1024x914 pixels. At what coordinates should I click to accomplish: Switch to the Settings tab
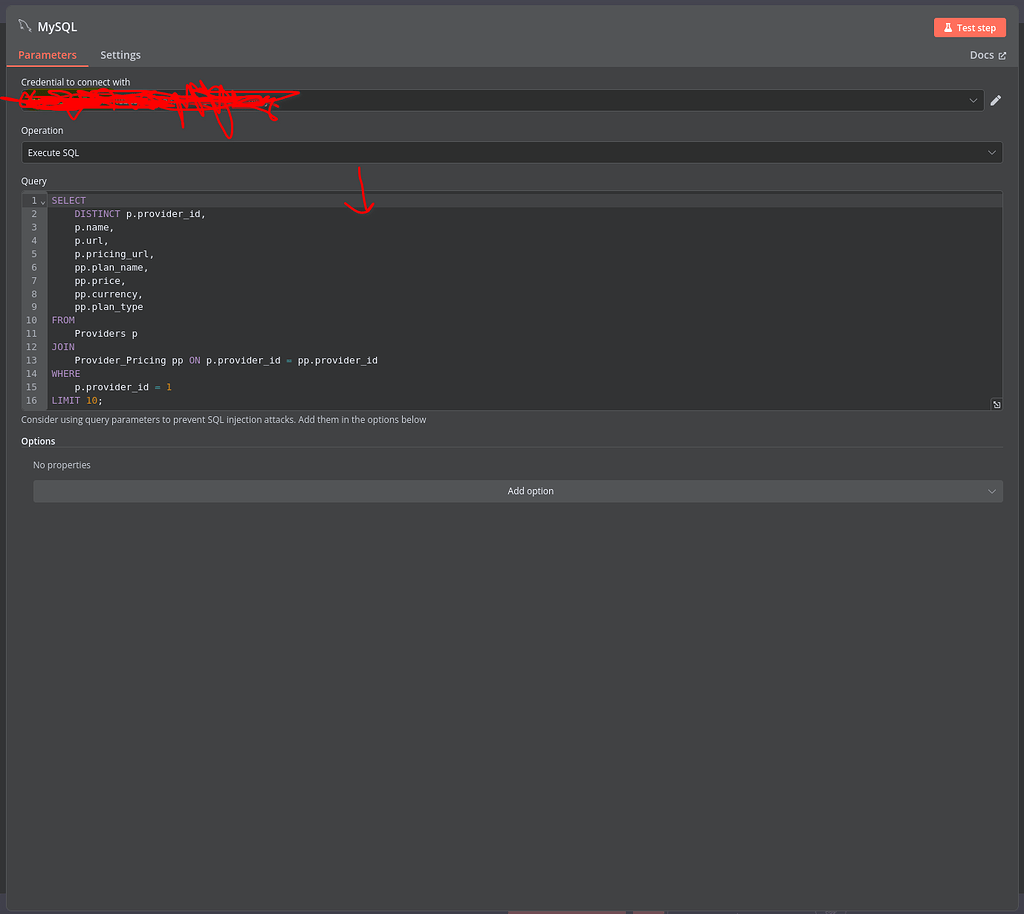120,55
